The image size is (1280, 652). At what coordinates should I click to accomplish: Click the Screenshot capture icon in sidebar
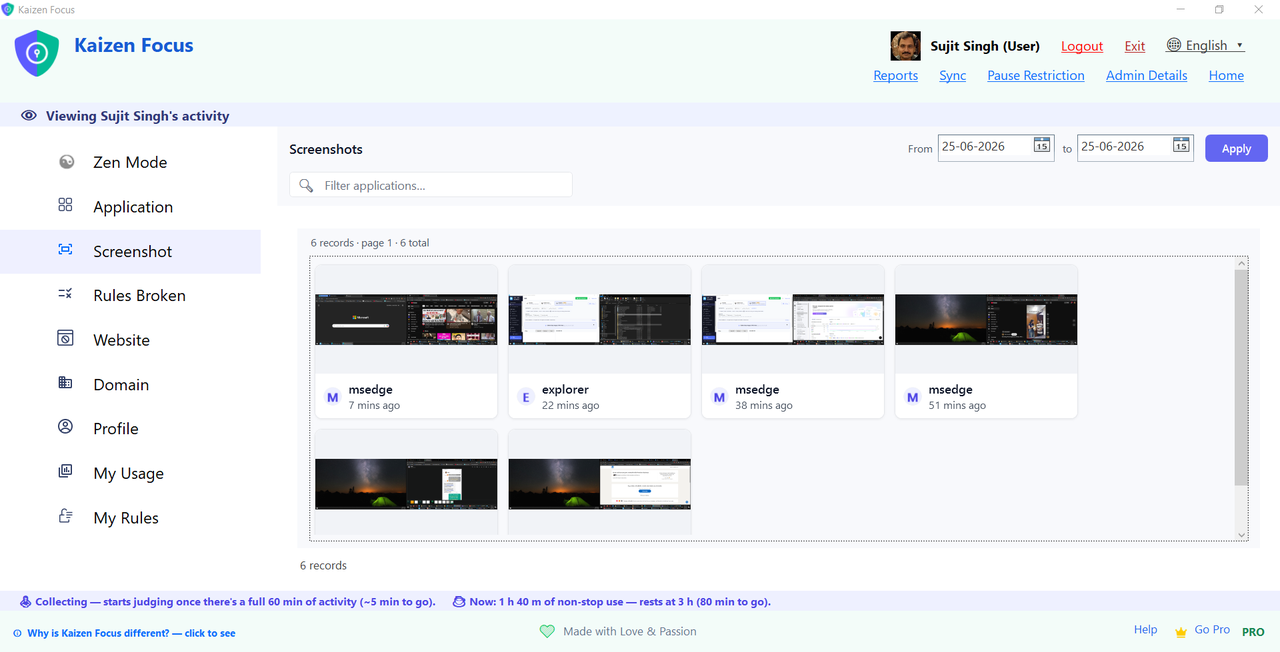[x=66, y=250]
